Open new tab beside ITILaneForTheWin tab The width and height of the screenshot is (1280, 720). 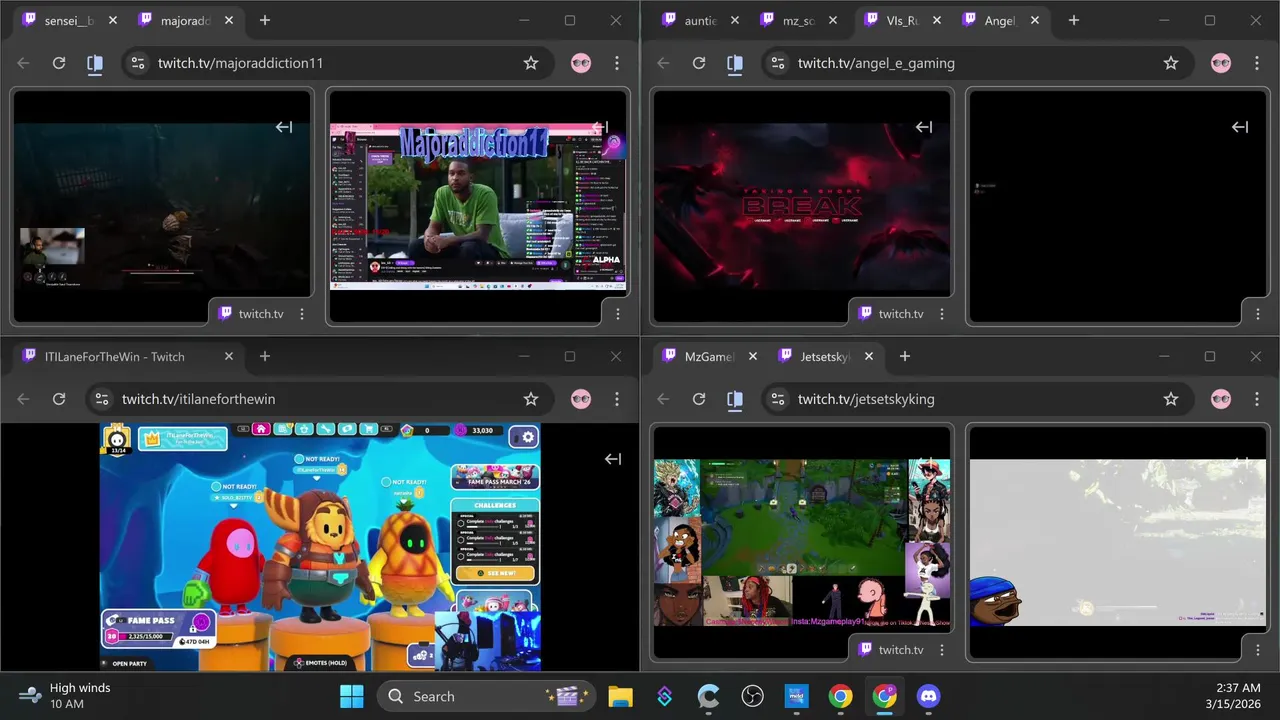pyautogui.click(x=265, y=356)
